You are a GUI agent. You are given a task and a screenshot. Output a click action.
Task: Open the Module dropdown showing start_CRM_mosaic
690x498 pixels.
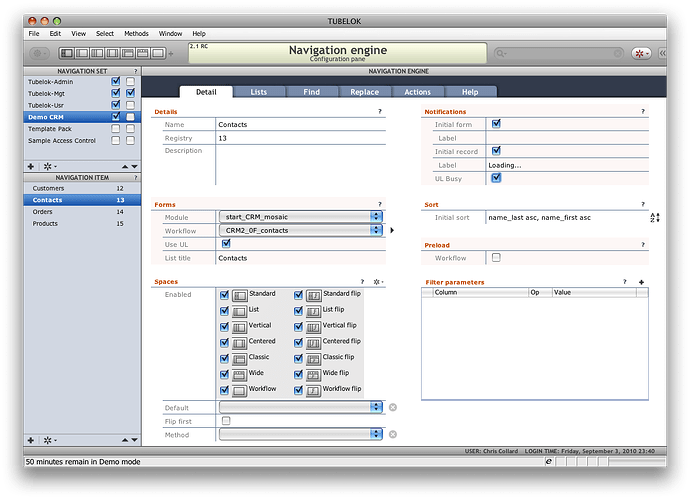(301, 216)
